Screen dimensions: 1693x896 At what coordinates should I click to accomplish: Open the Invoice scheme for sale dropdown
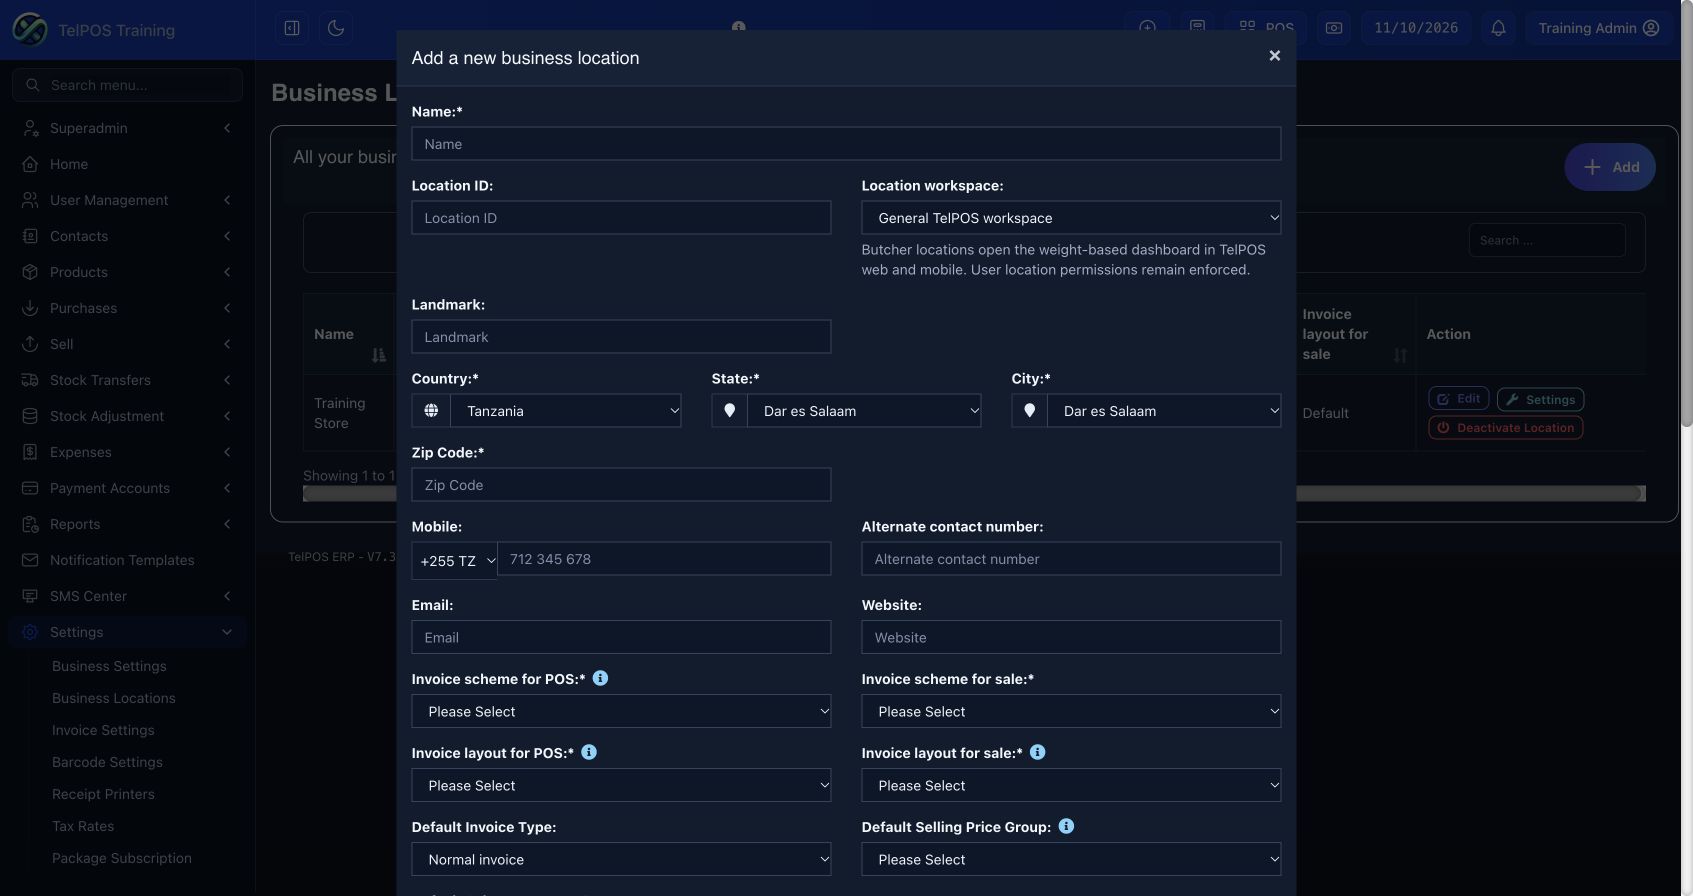(1071, 711)
